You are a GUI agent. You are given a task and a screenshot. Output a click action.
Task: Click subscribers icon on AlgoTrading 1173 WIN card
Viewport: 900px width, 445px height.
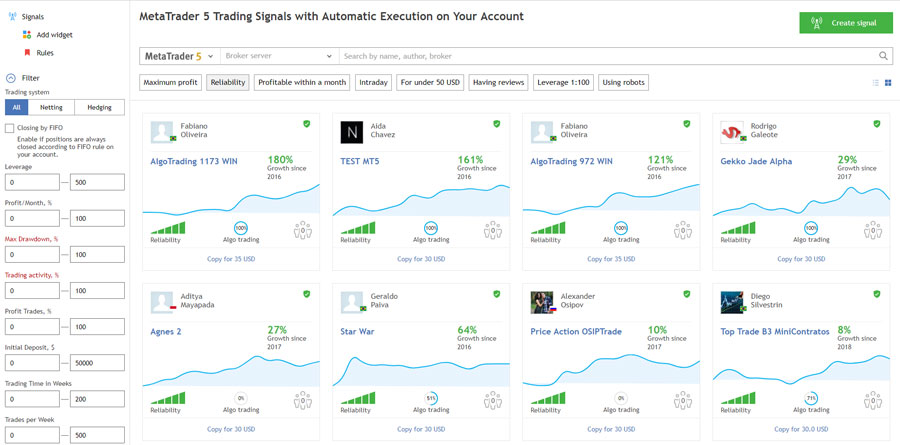(x=302, y=230)
